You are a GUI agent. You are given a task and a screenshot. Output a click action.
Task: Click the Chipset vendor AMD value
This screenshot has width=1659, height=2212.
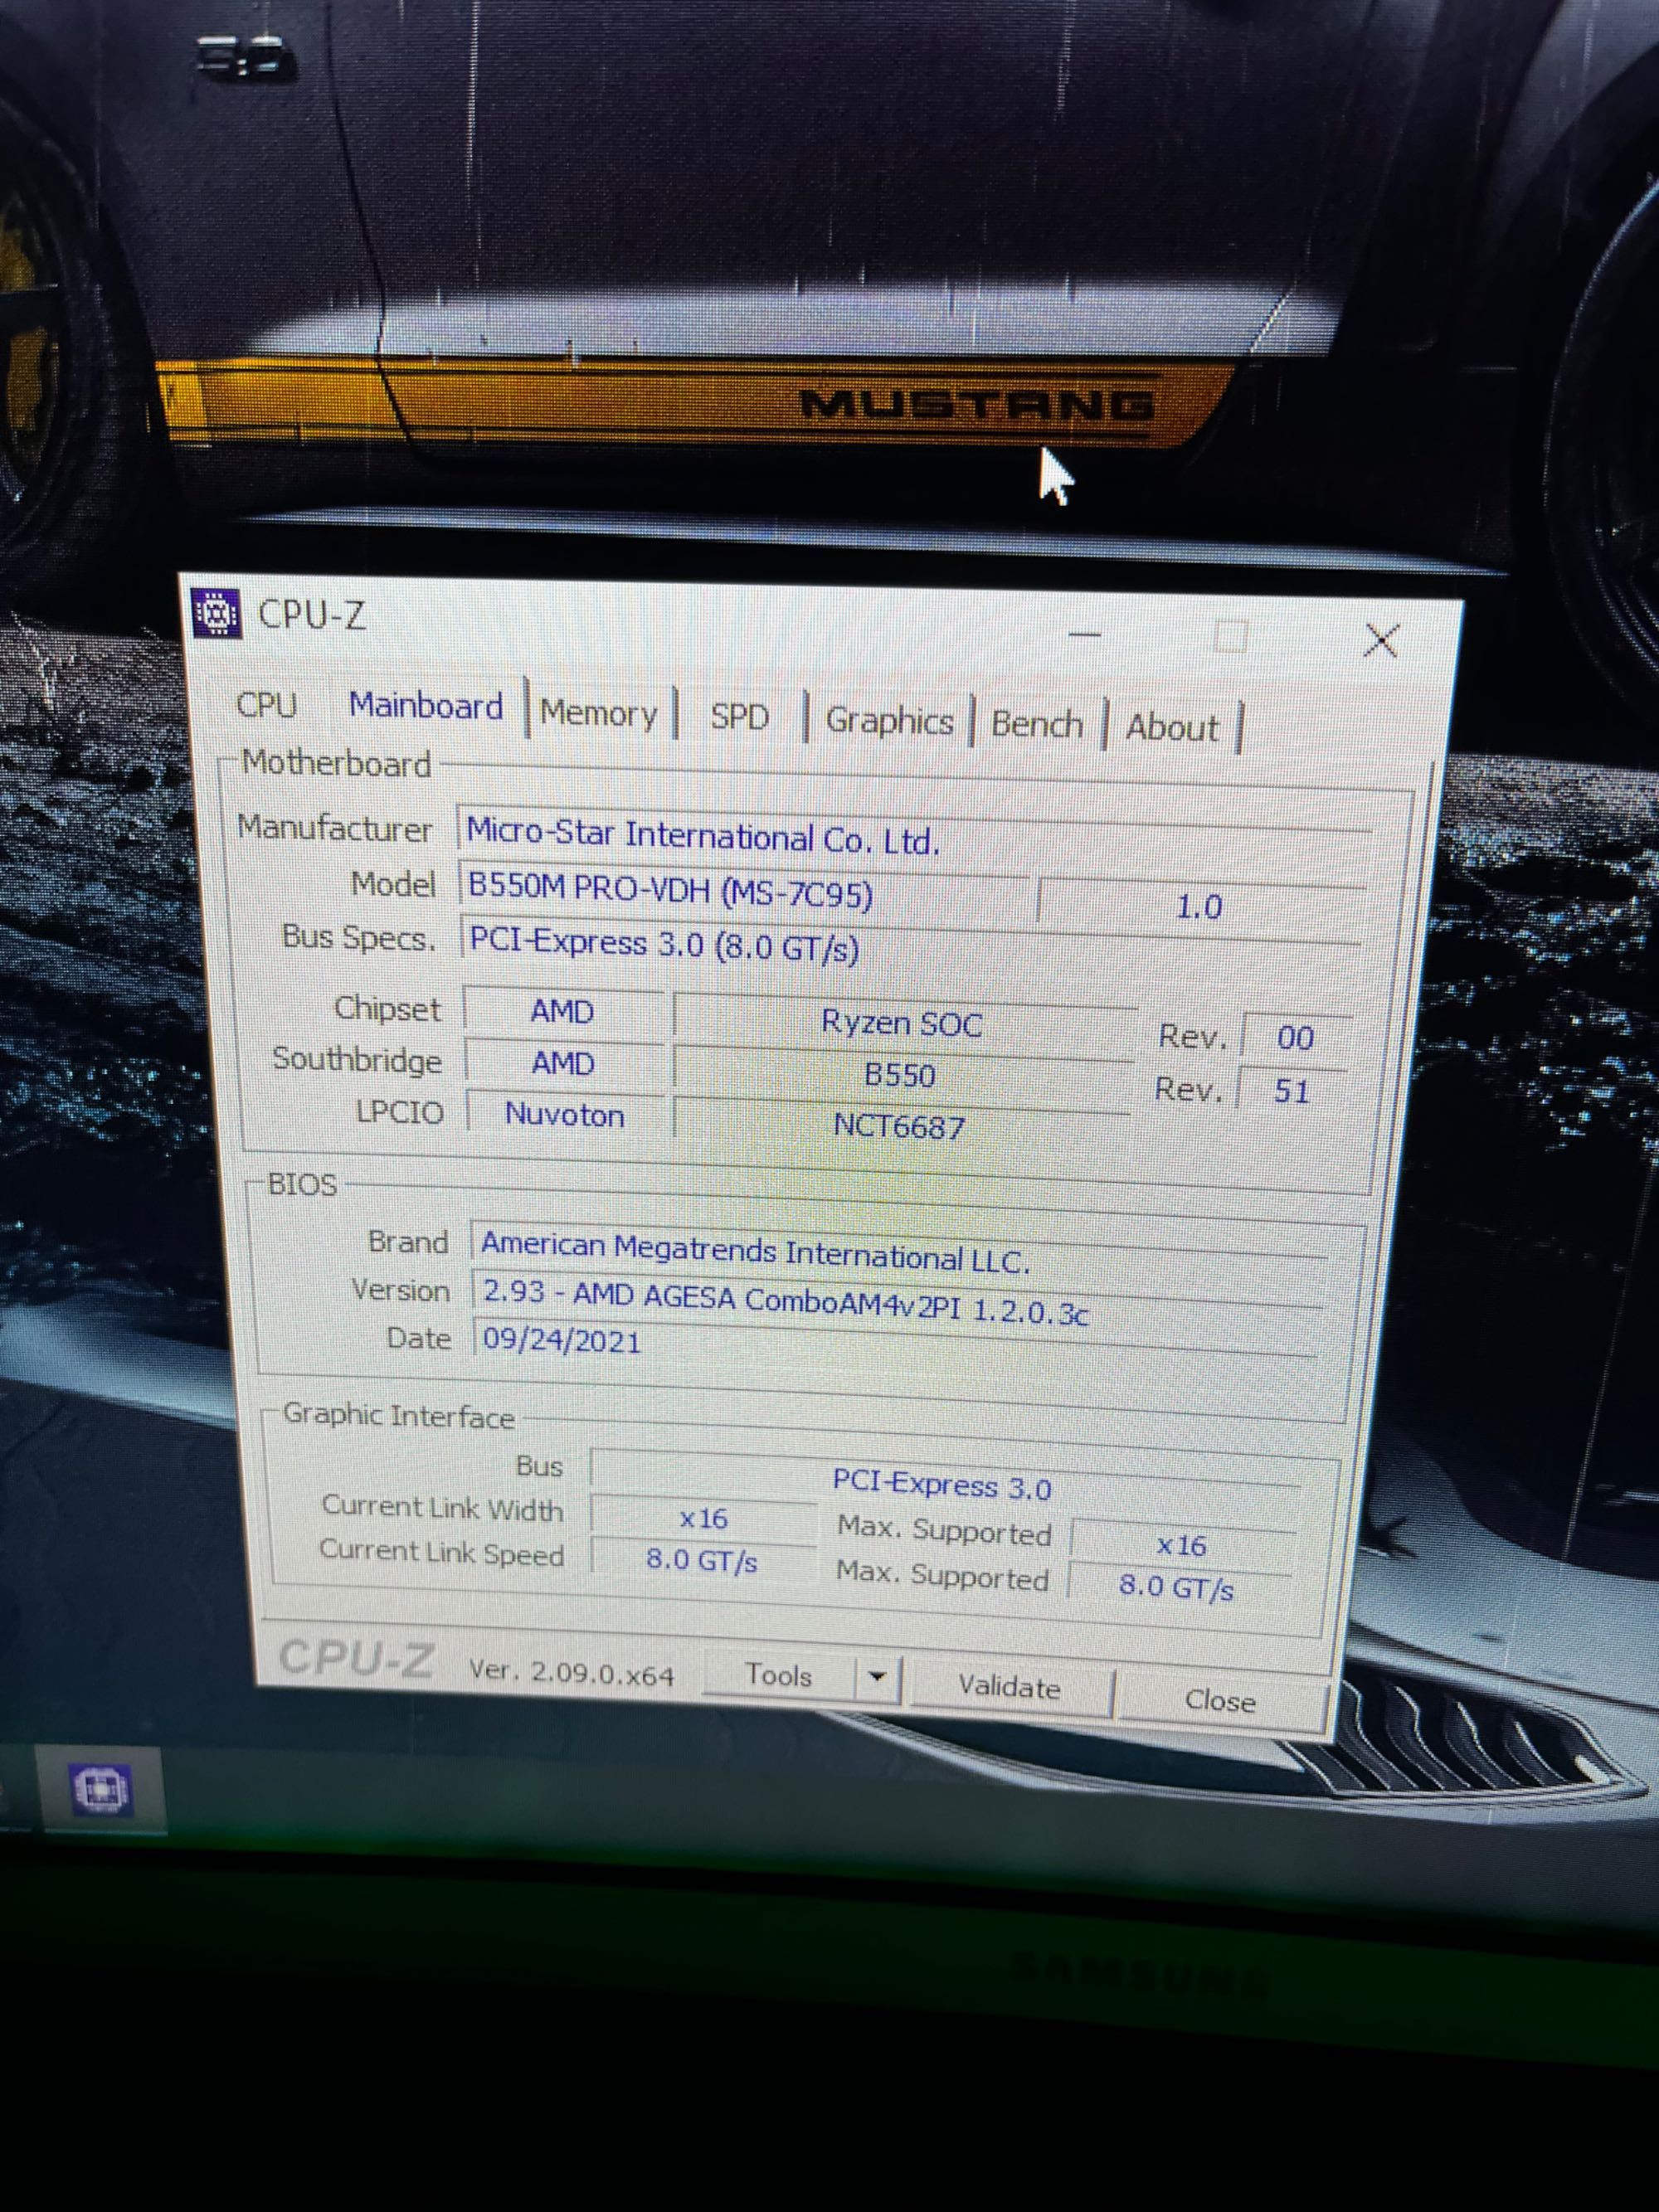563,1011
